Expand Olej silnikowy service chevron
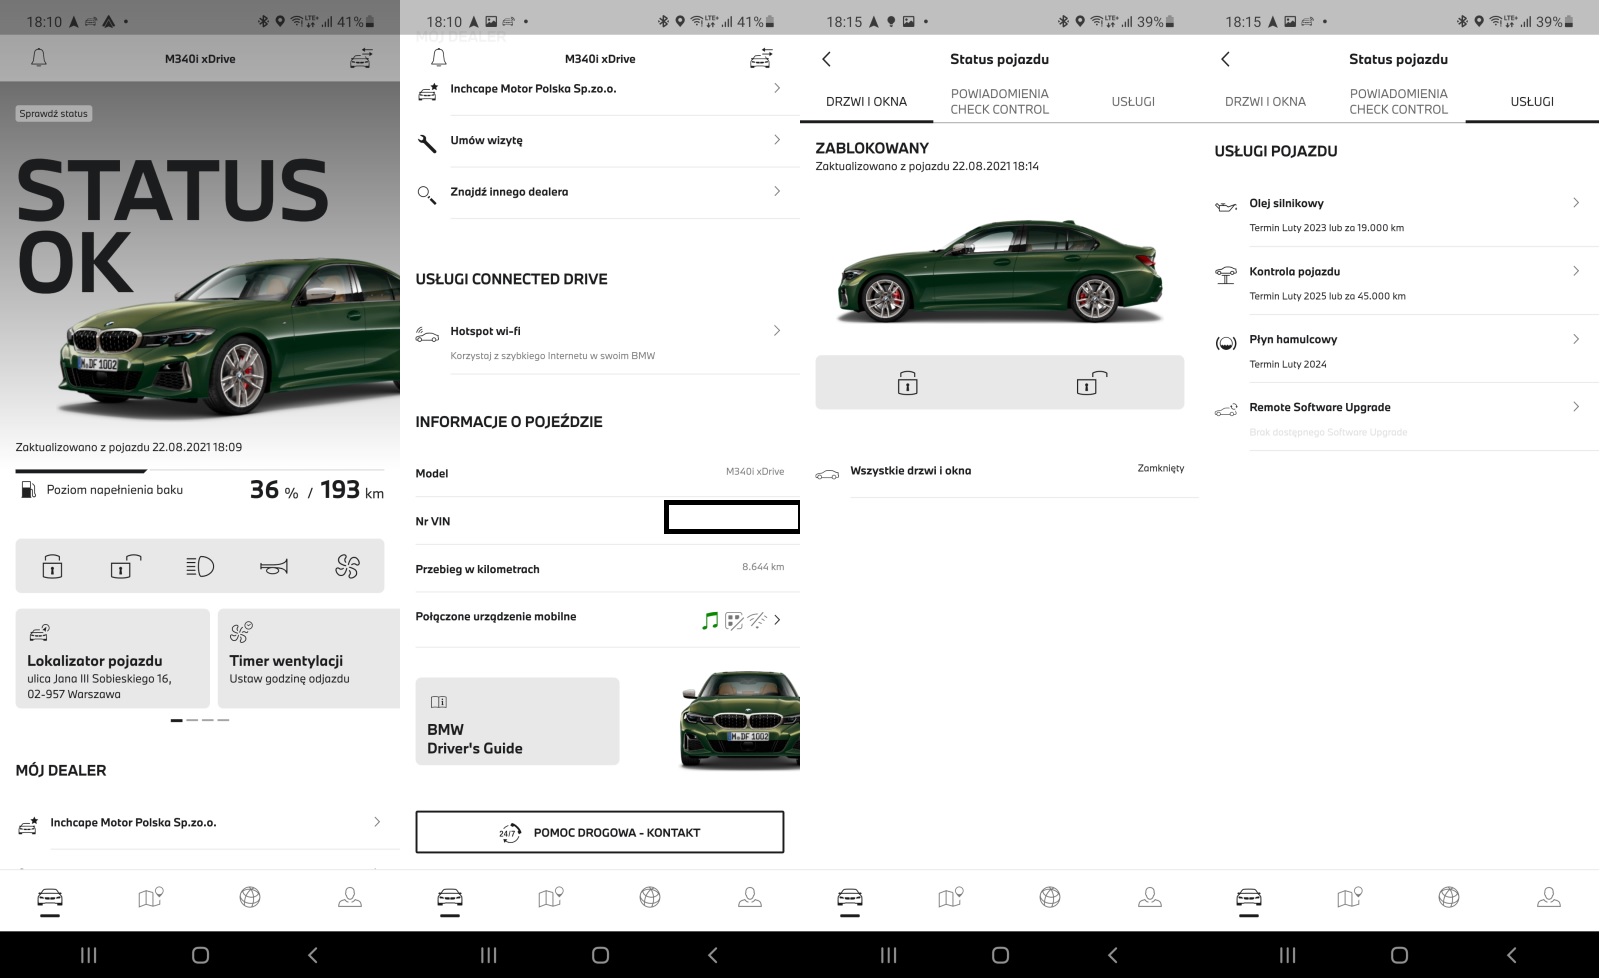1600x978 pixels. point(1576,203)
